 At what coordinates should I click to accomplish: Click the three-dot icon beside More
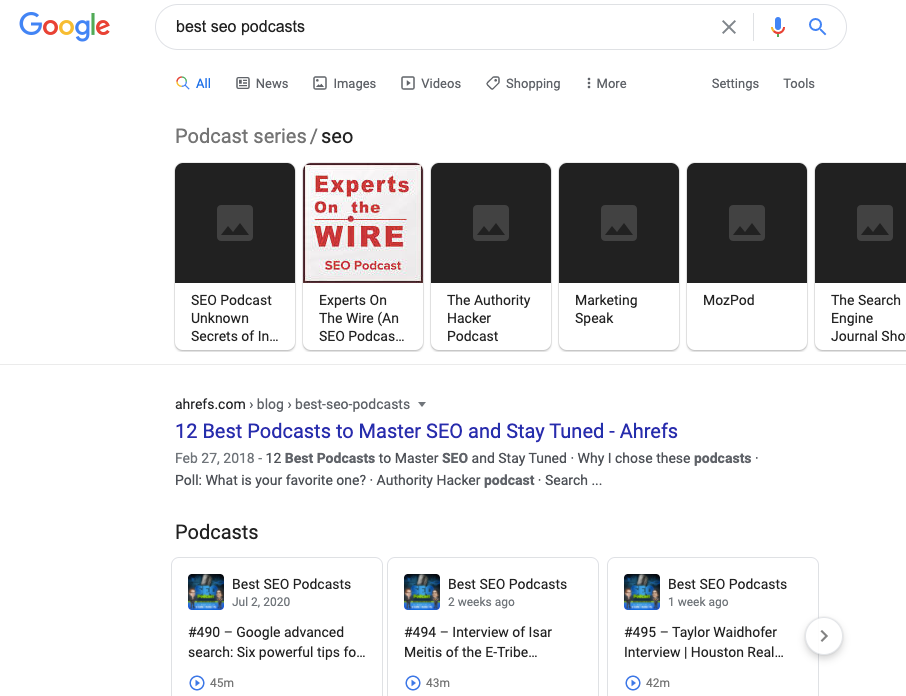coord(588,83)
